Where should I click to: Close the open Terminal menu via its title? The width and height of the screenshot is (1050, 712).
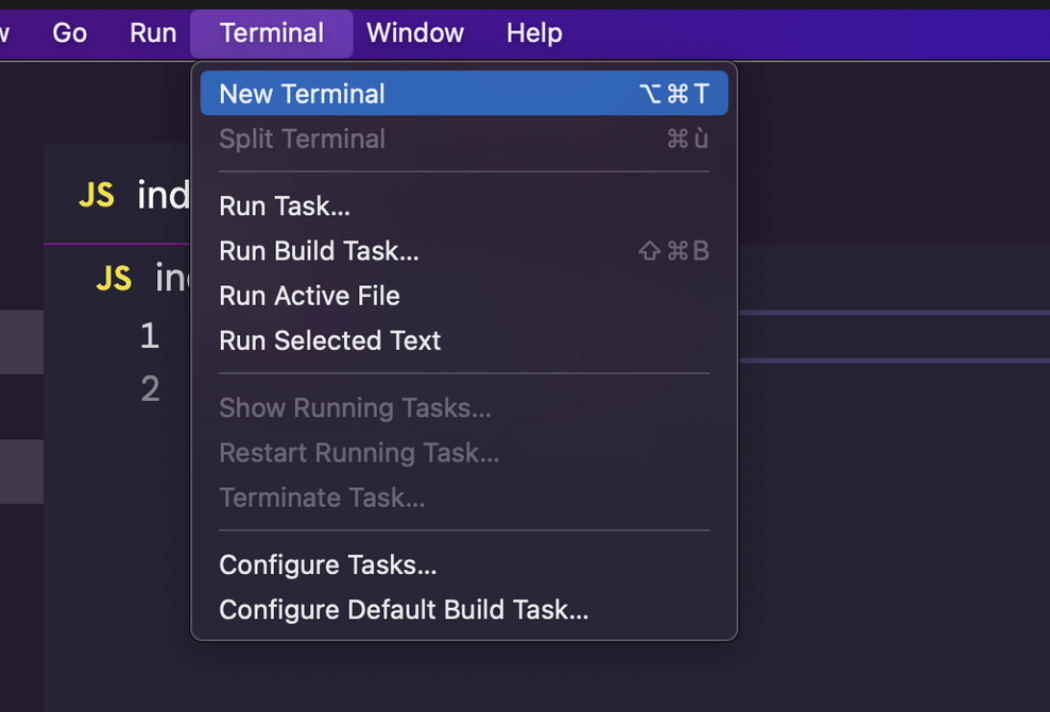pyautogui.click(x=272, y=33)
